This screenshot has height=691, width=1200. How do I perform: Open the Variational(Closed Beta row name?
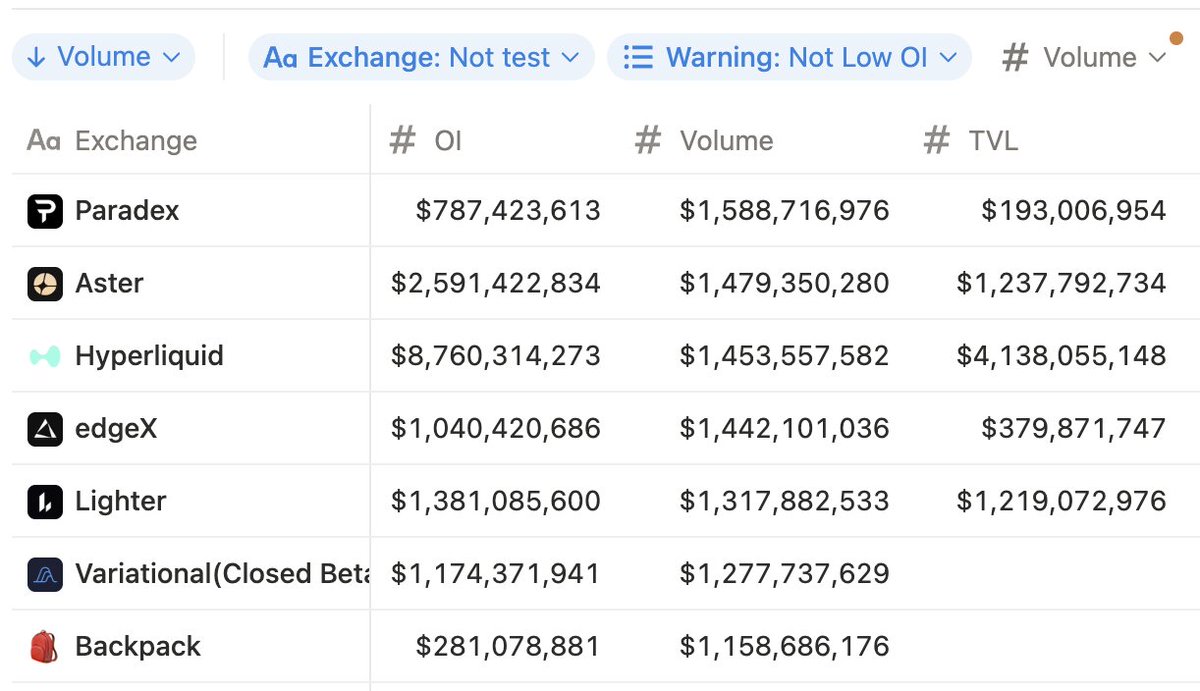(222, 574)
